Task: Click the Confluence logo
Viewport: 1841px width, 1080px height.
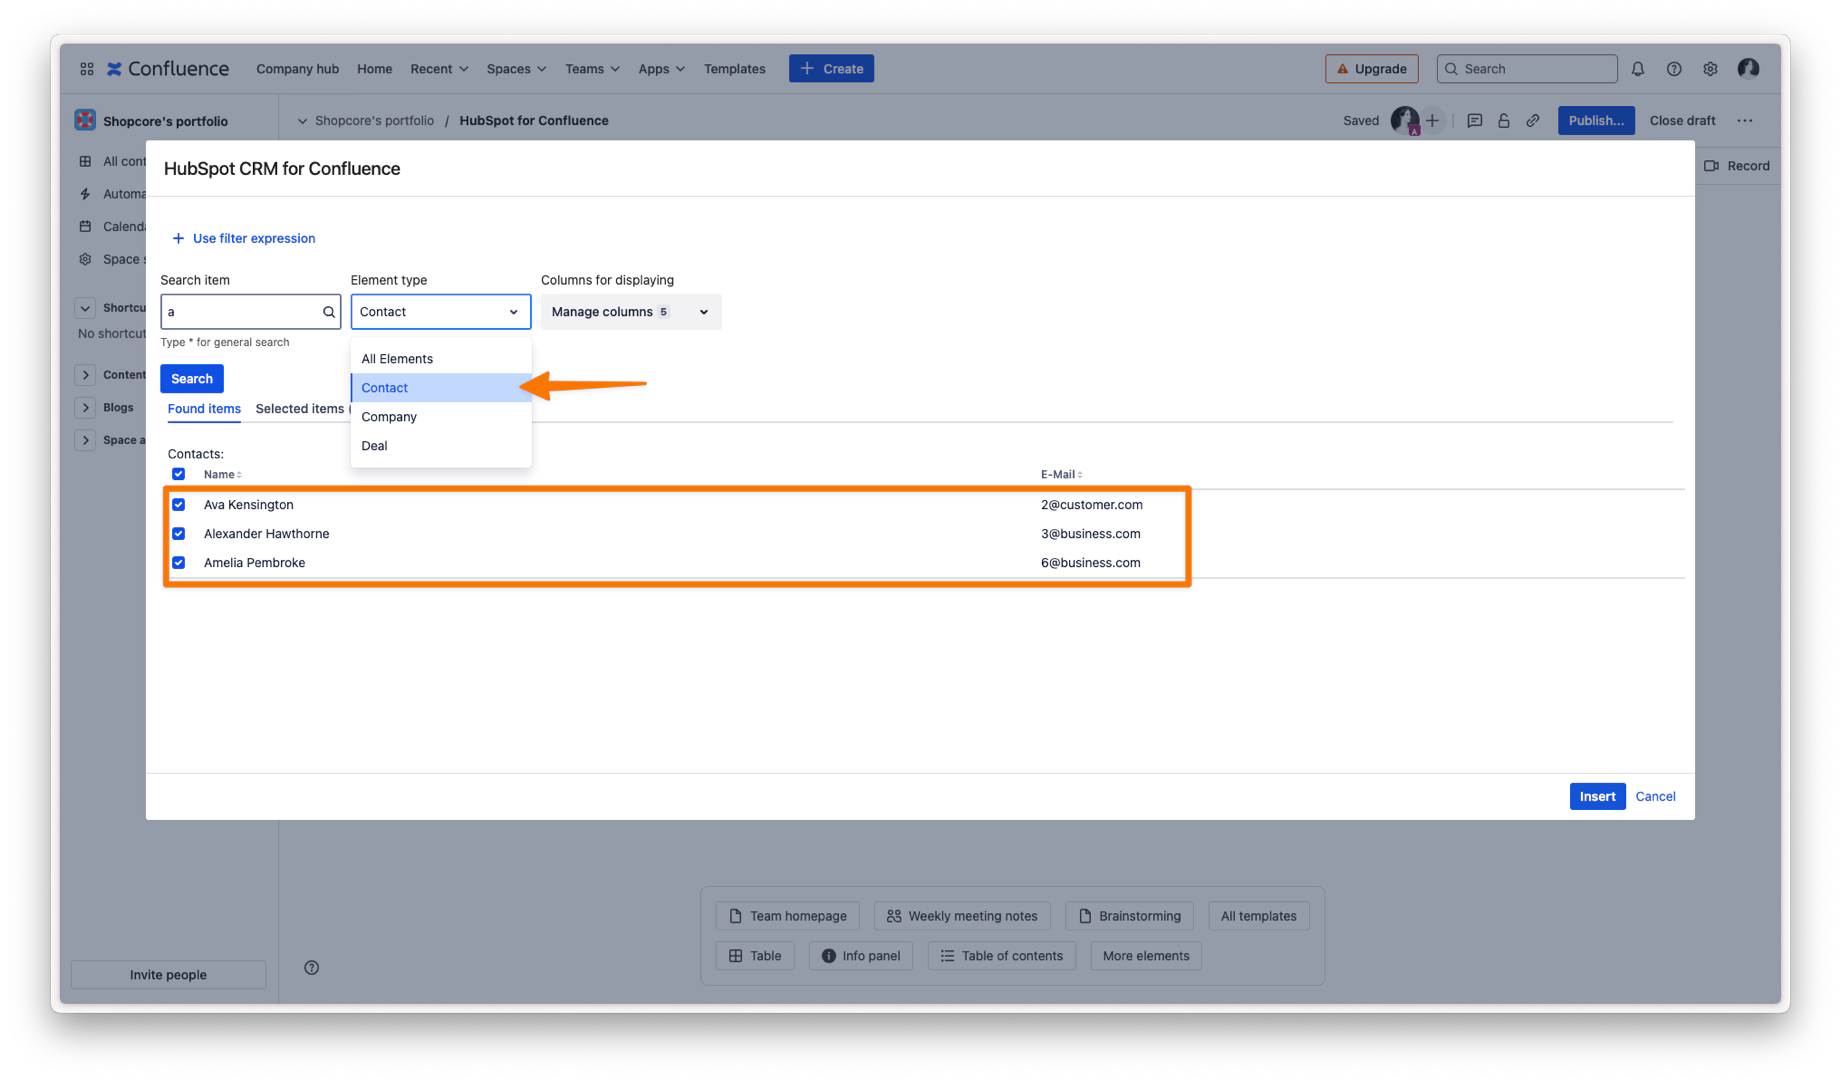Action: (x=168, y=69)
